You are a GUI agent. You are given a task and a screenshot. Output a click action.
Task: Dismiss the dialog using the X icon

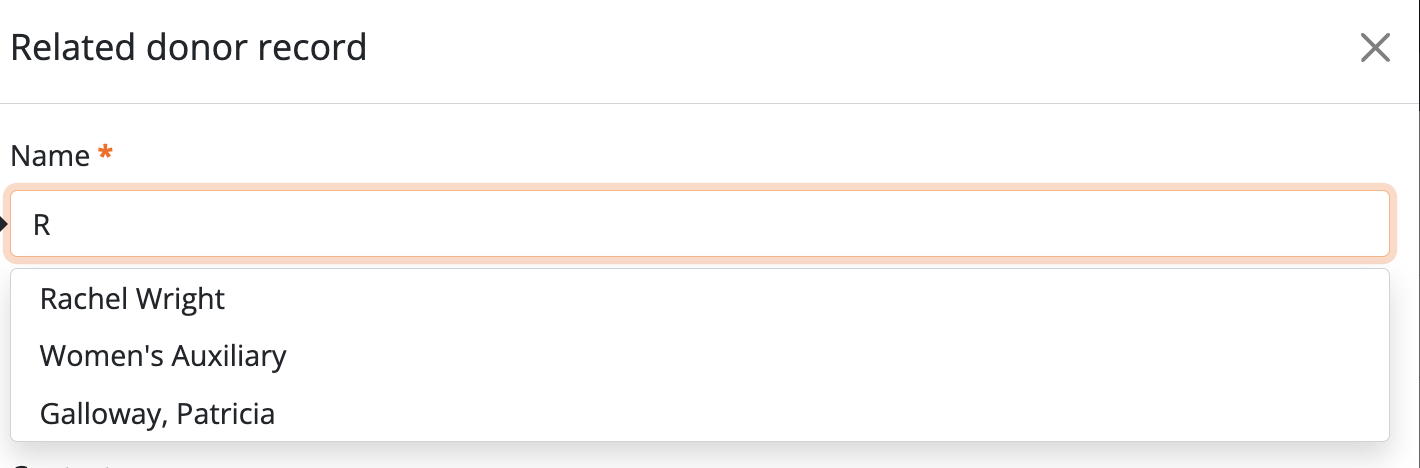[1375, 48]
